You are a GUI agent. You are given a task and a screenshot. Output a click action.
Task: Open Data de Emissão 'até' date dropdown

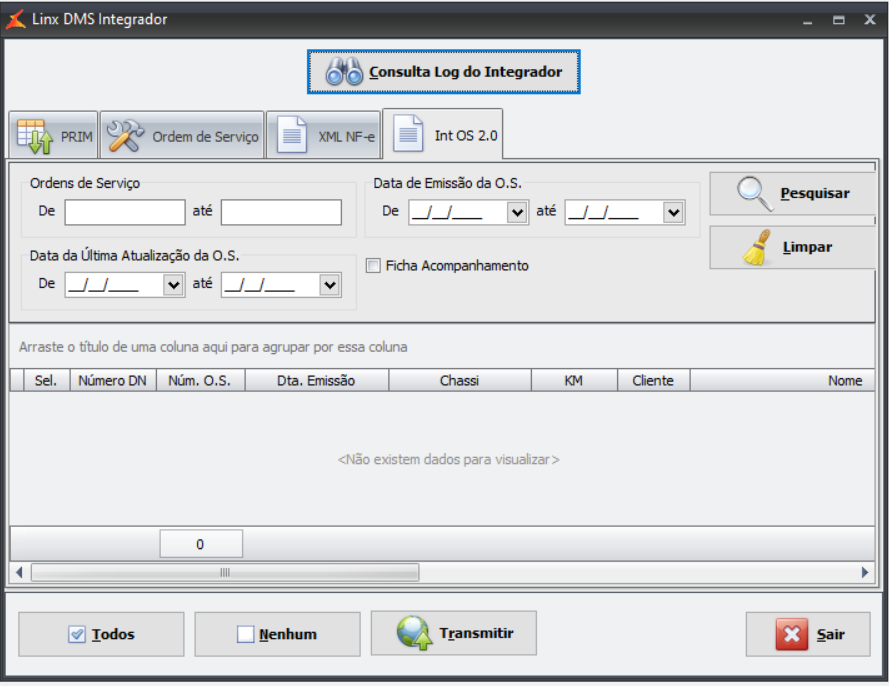(673, 213)
